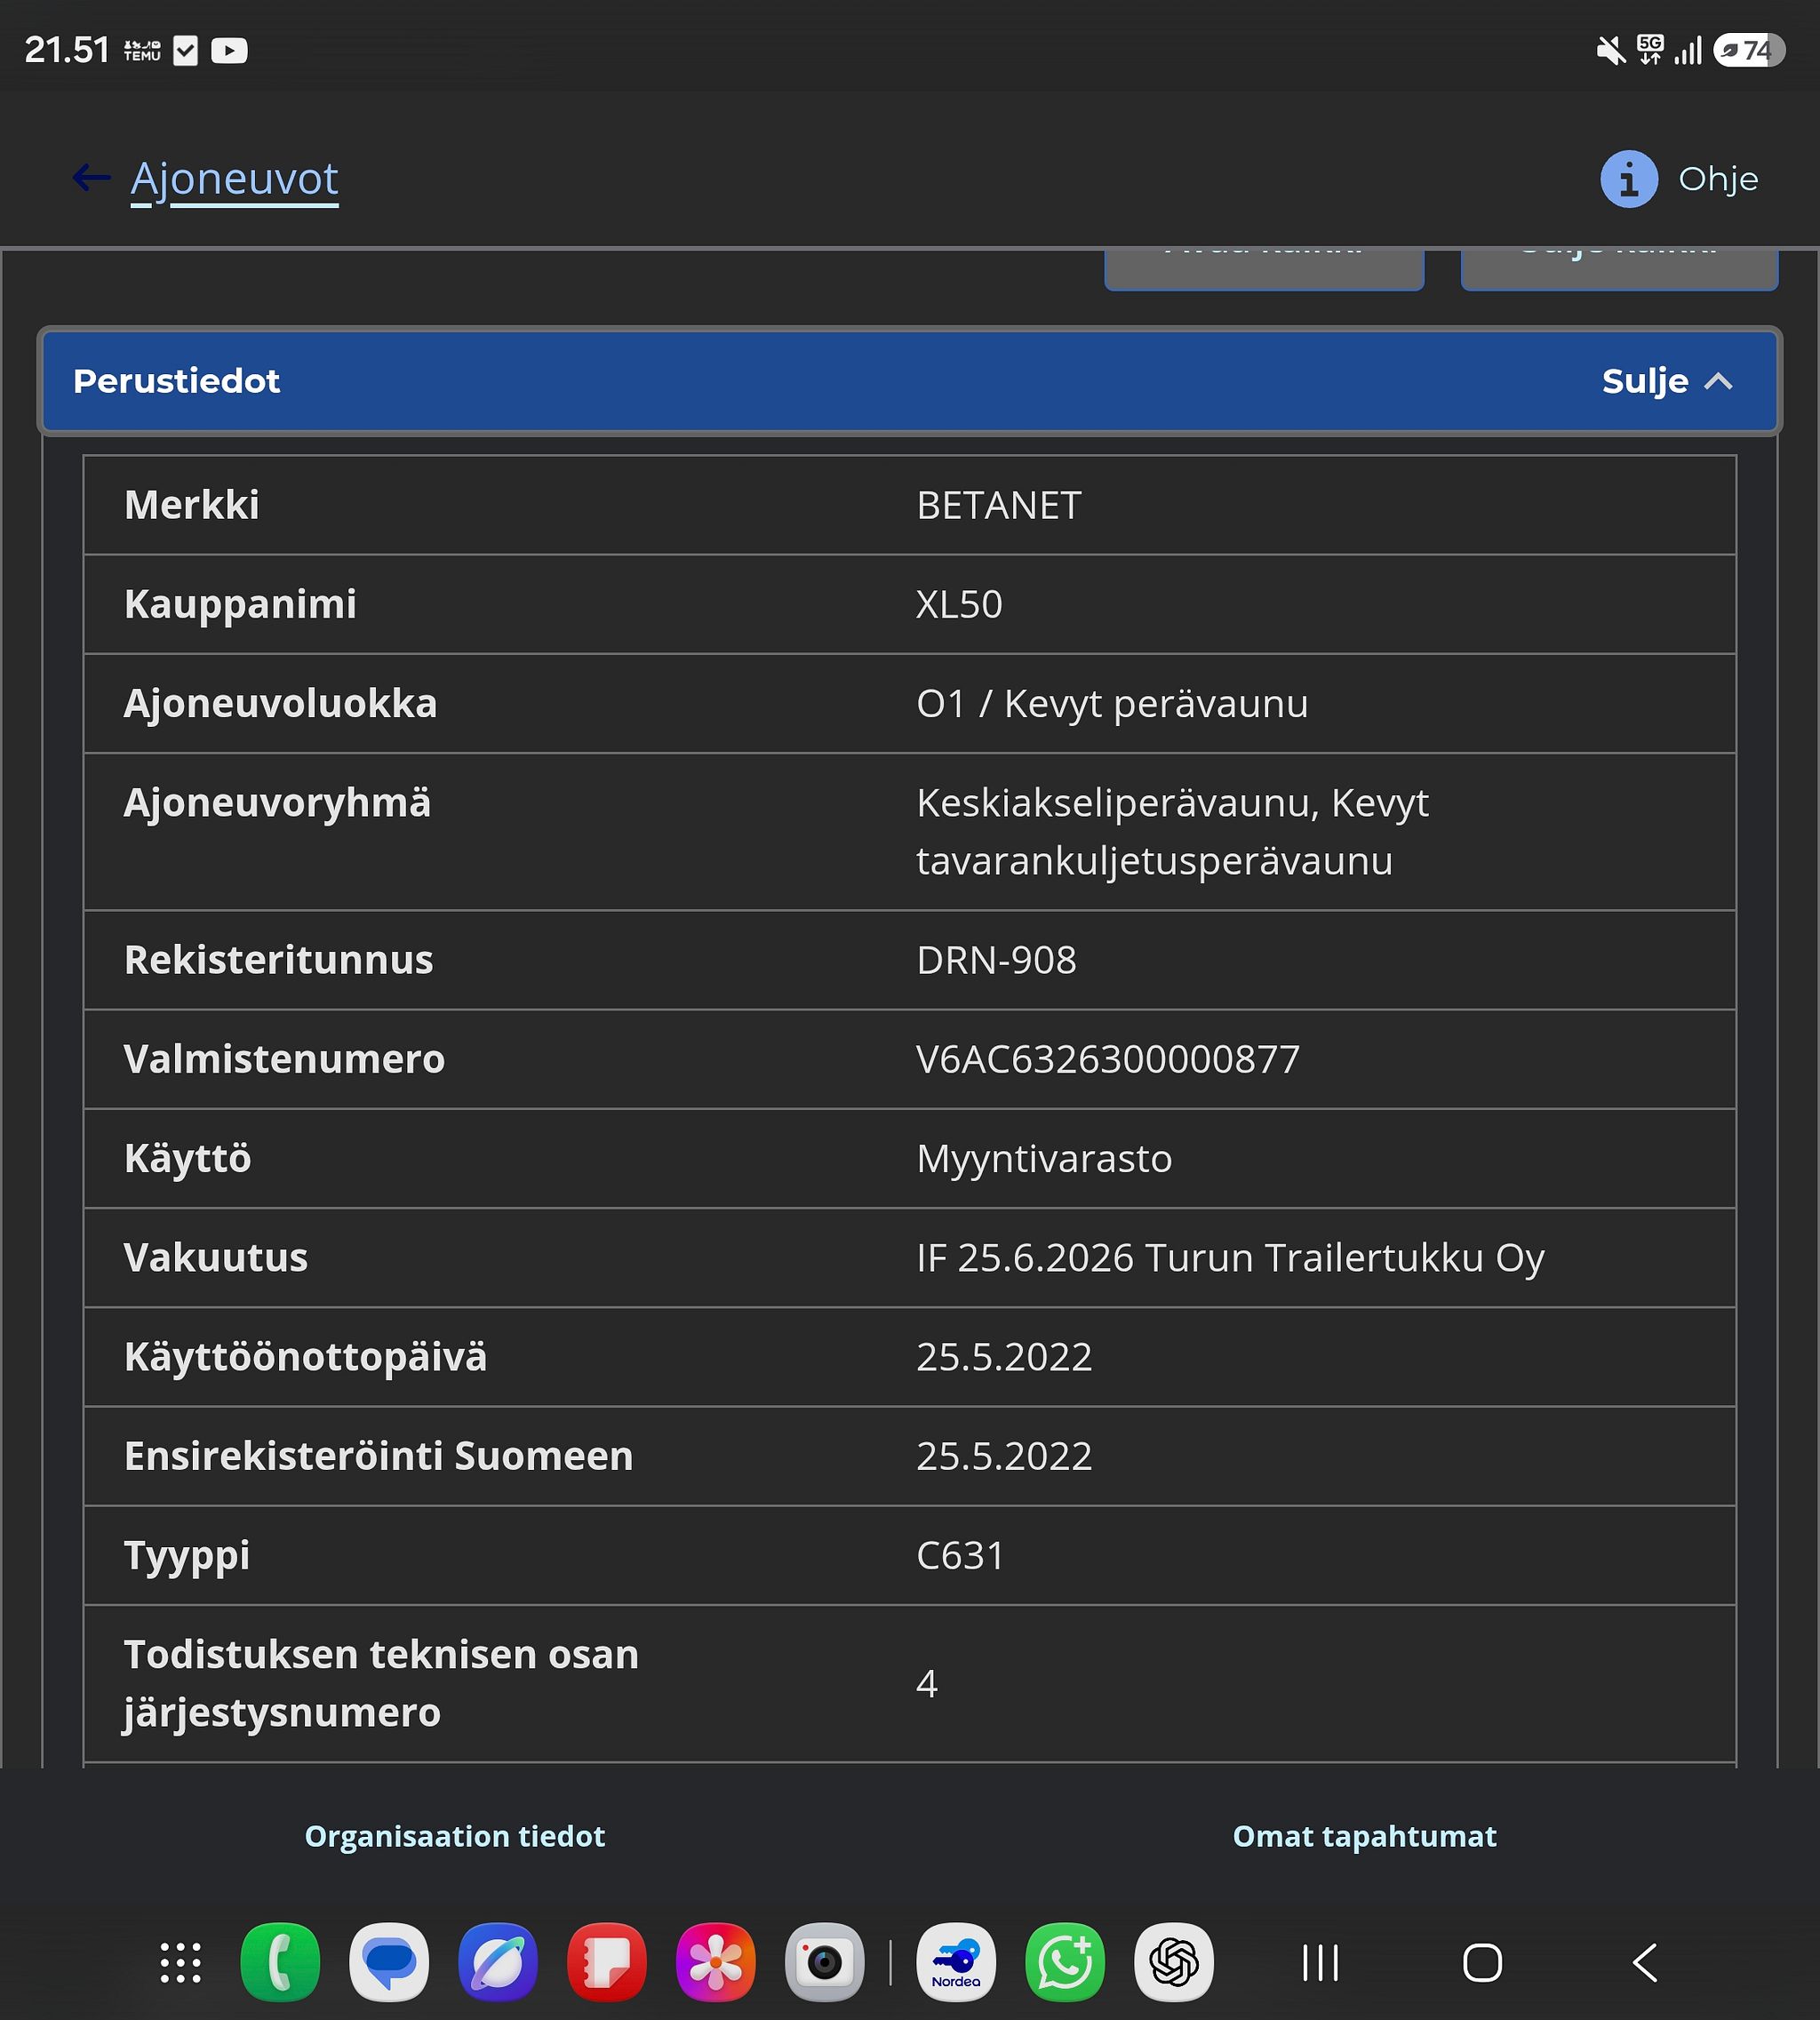Select the Ensirekisteröinti Suomeen date value
1820x2020 pixels.
[1004, 1456]
